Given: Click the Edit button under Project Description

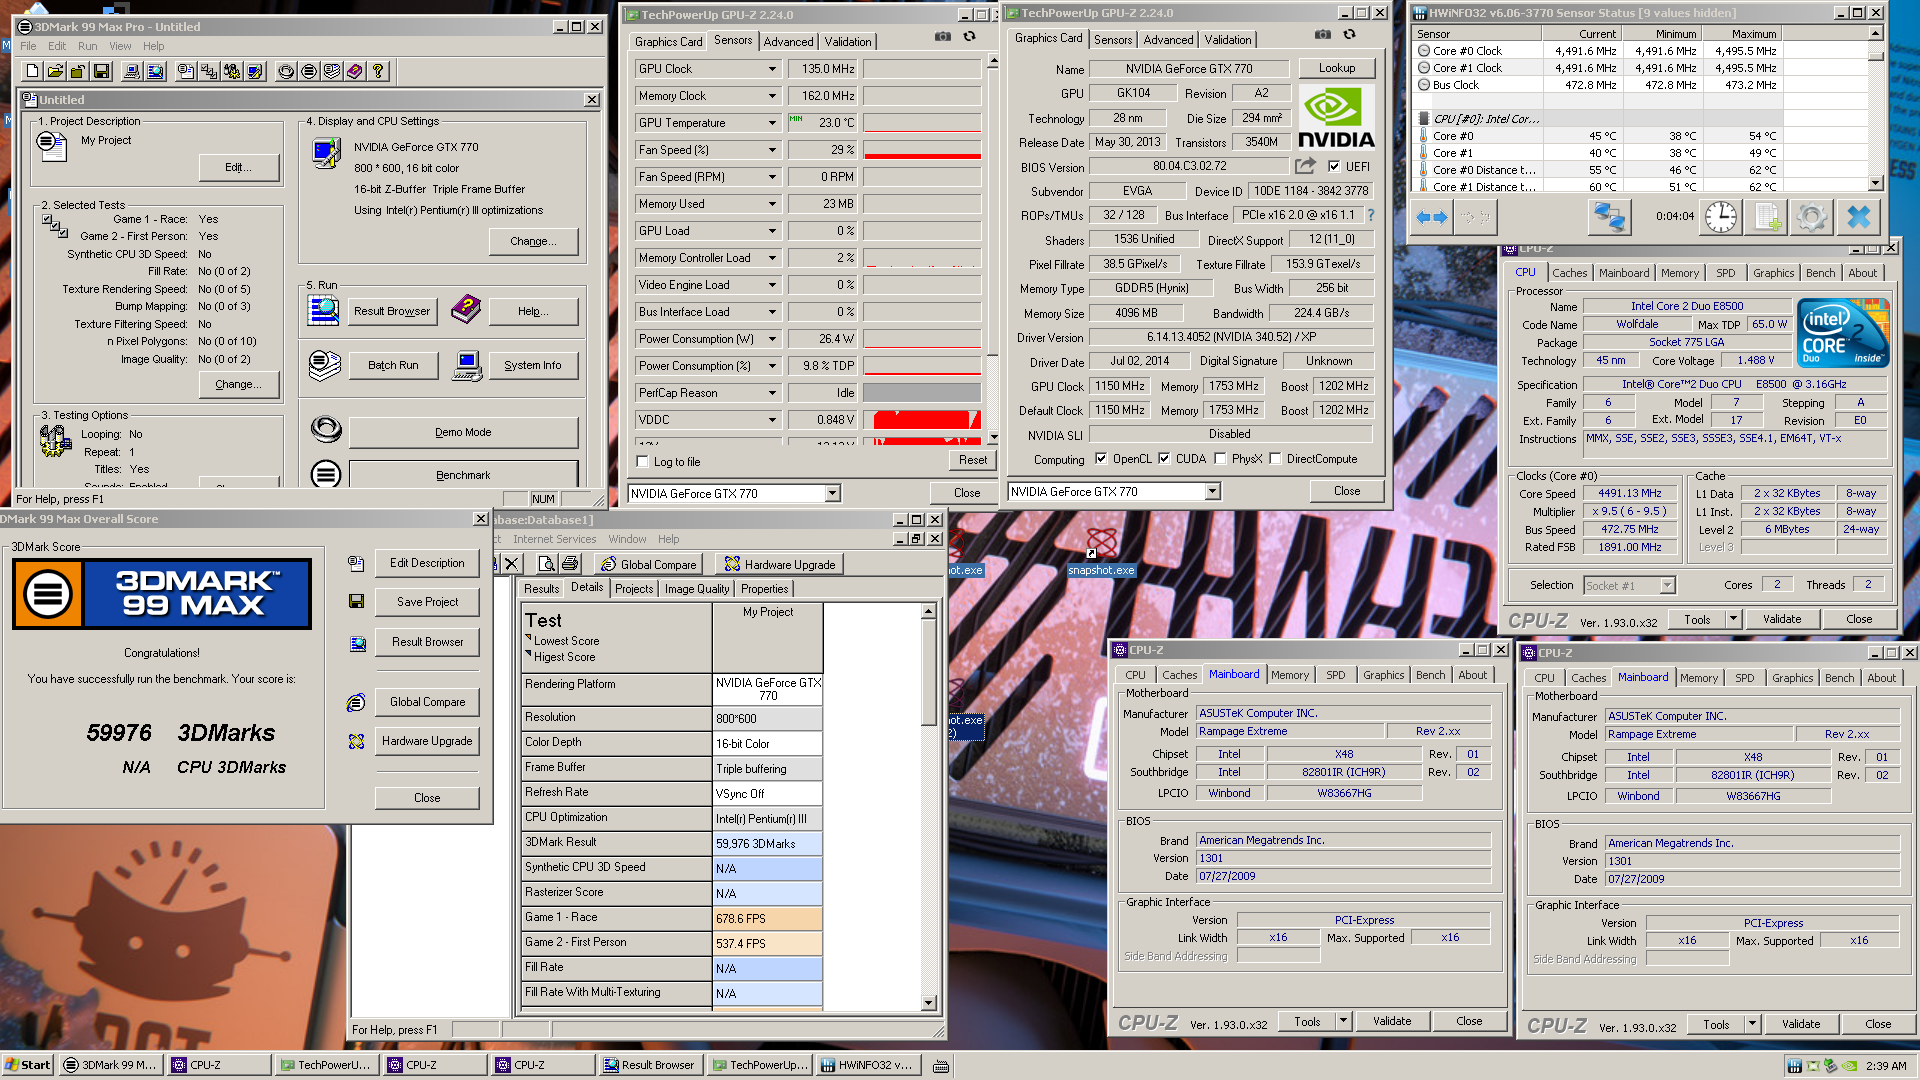Looking at the screenshot, I should (x=238, y=167).
